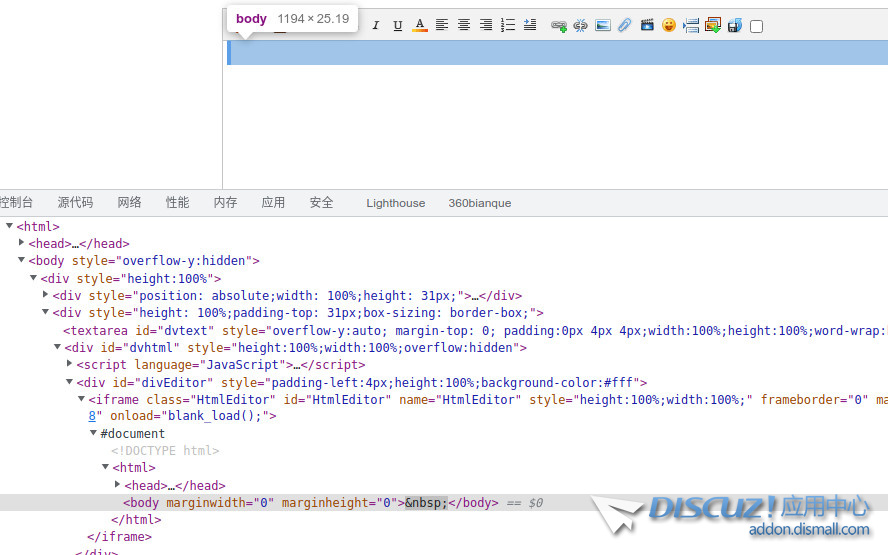The image size is (888, 555).
Task: Toggle italic formatting in editor toolbar
Action: point(376,26)
